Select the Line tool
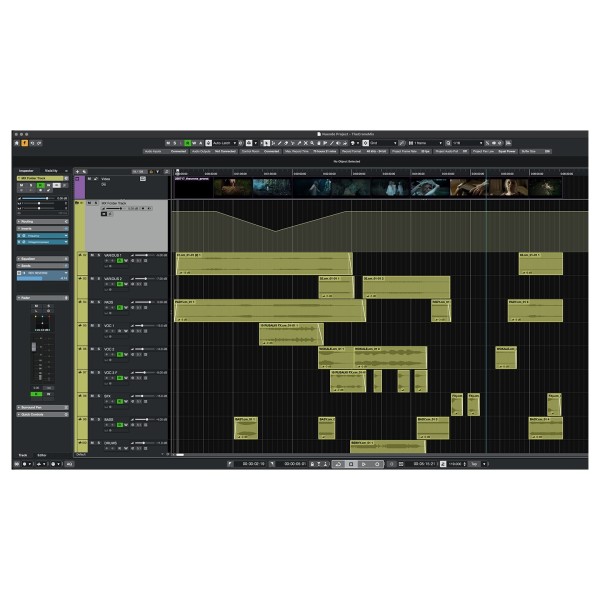The image size is (600, 600). [332, 143]
